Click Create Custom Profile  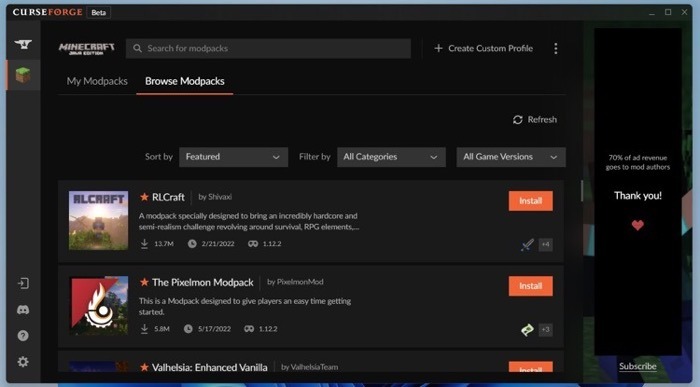pyautogui.click(x=483, y=48)
